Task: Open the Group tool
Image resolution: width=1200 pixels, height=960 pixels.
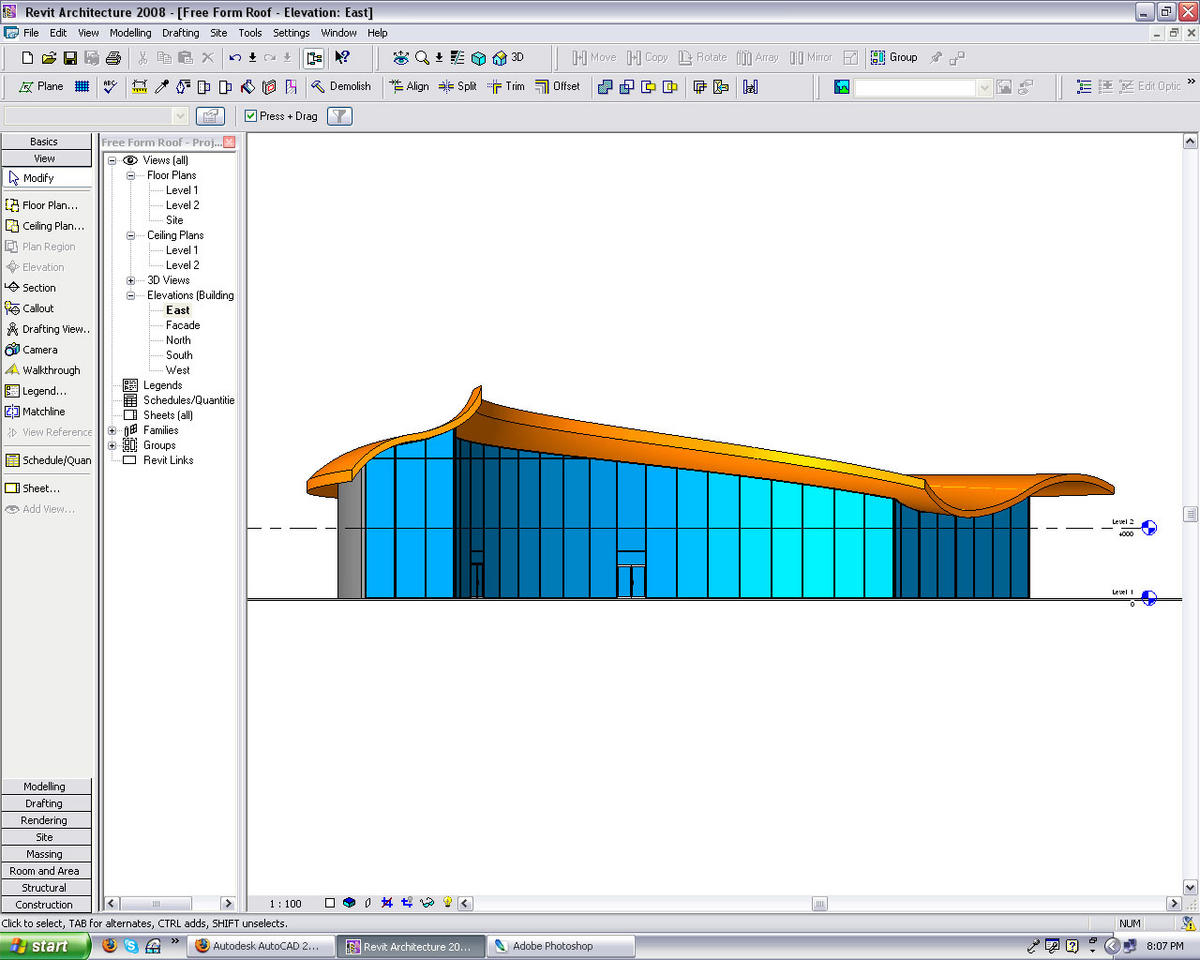Action: pos(892,57)
